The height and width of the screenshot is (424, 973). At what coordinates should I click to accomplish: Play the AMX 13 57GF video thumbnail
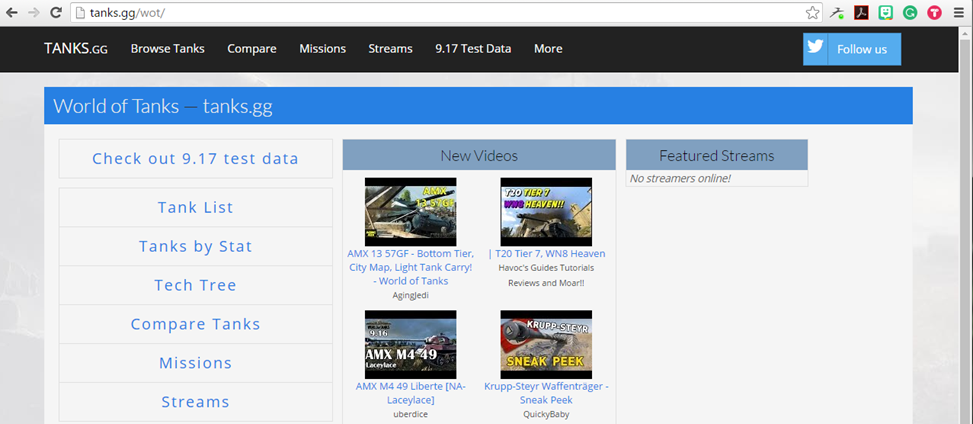(410, 212)
